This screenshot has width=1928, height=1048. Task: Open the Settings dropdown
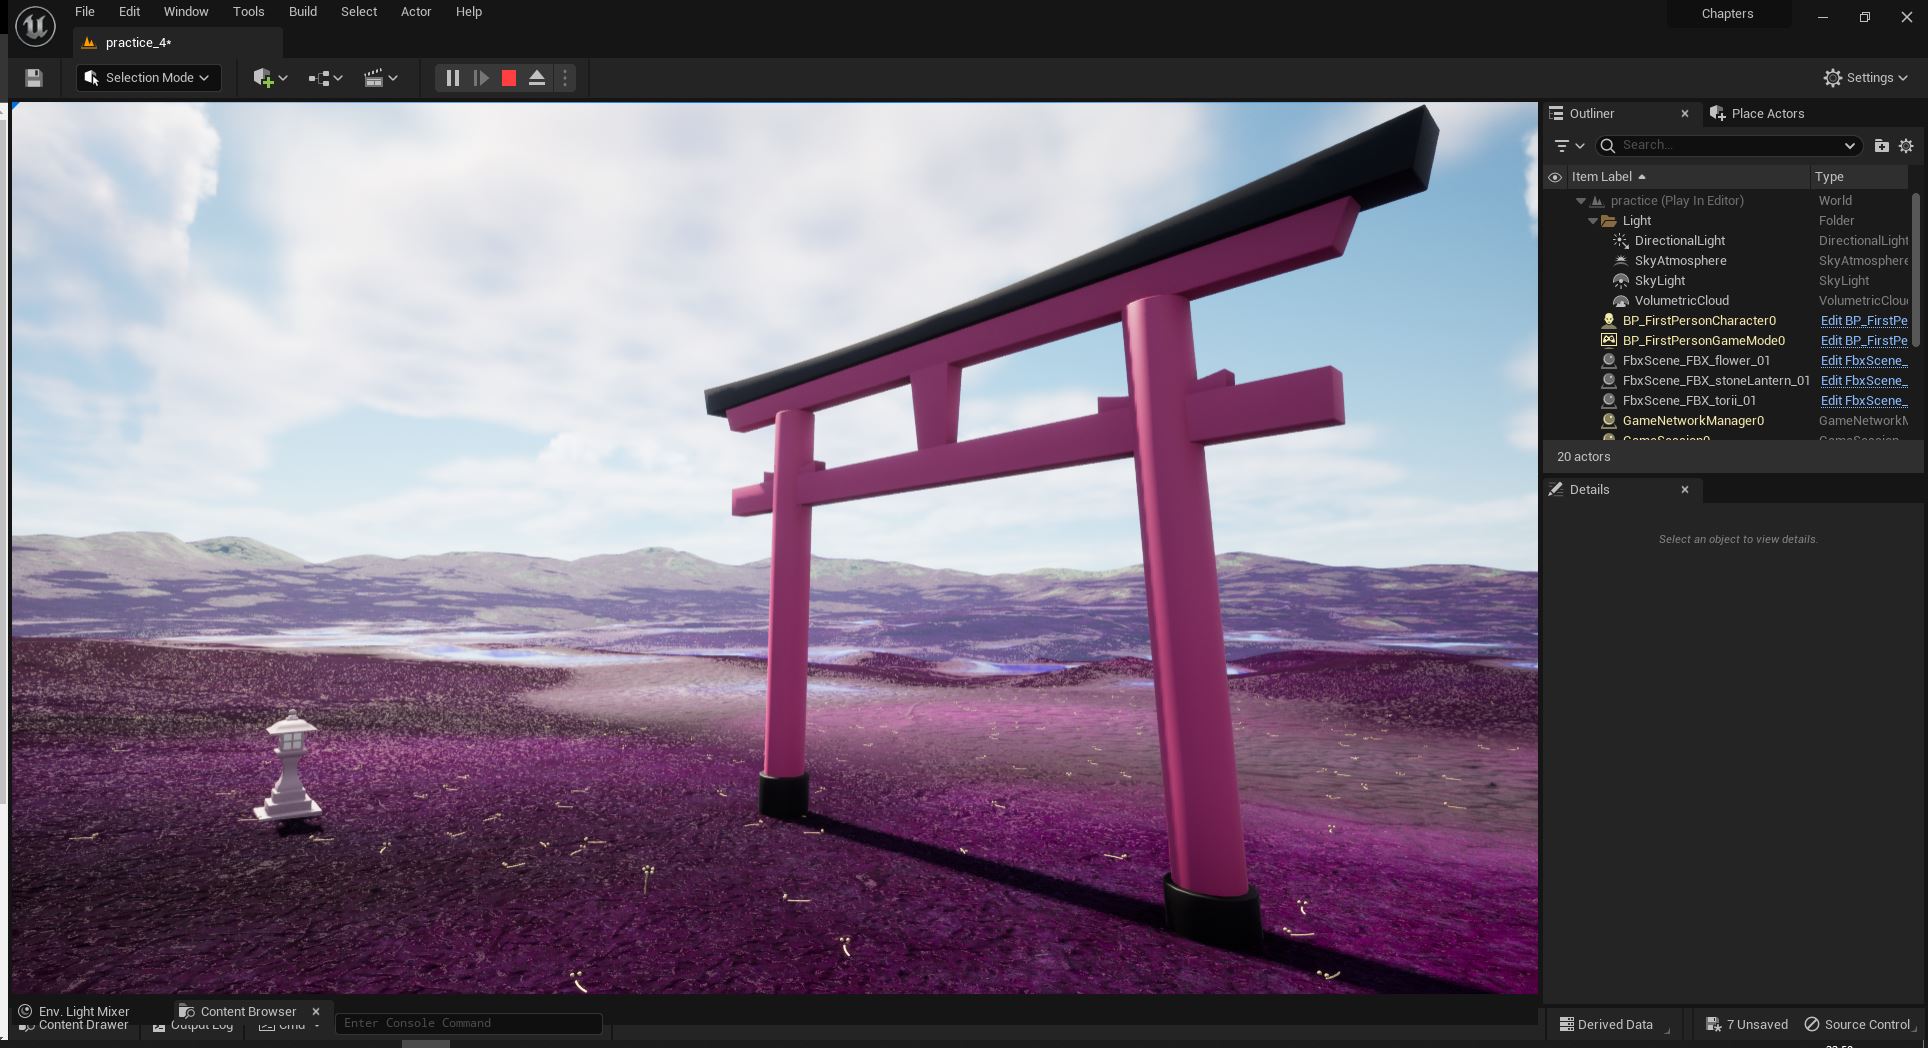(x=1865, y=78)
